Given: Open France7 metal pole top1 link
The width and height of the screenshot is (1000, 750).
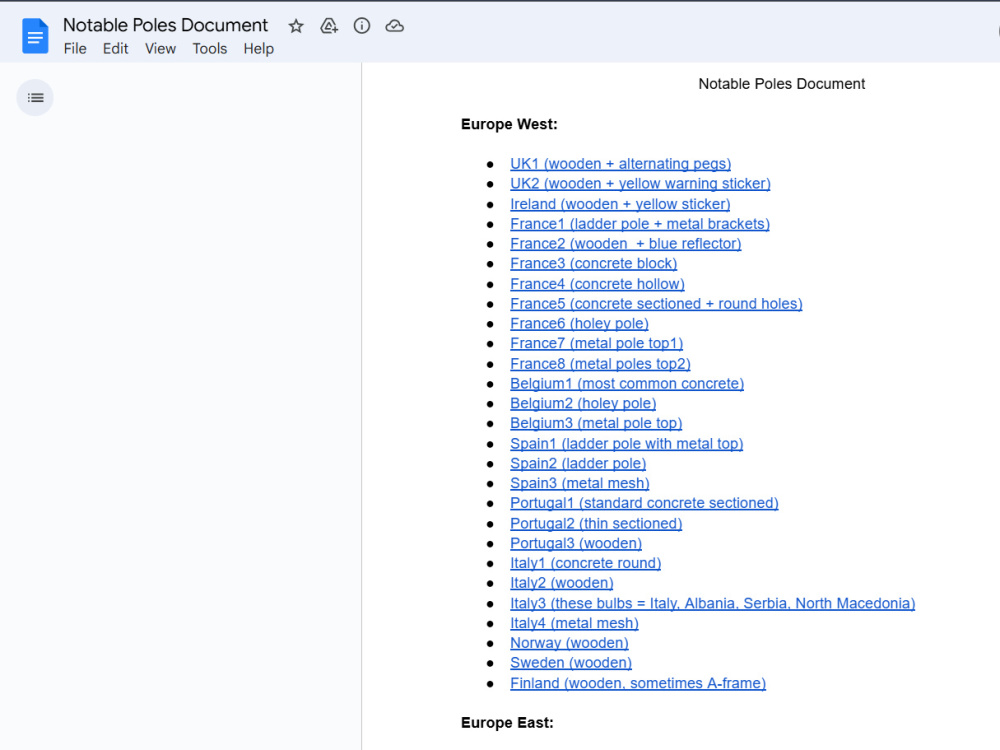Looking at the screenshot, I should pos(596,343).
